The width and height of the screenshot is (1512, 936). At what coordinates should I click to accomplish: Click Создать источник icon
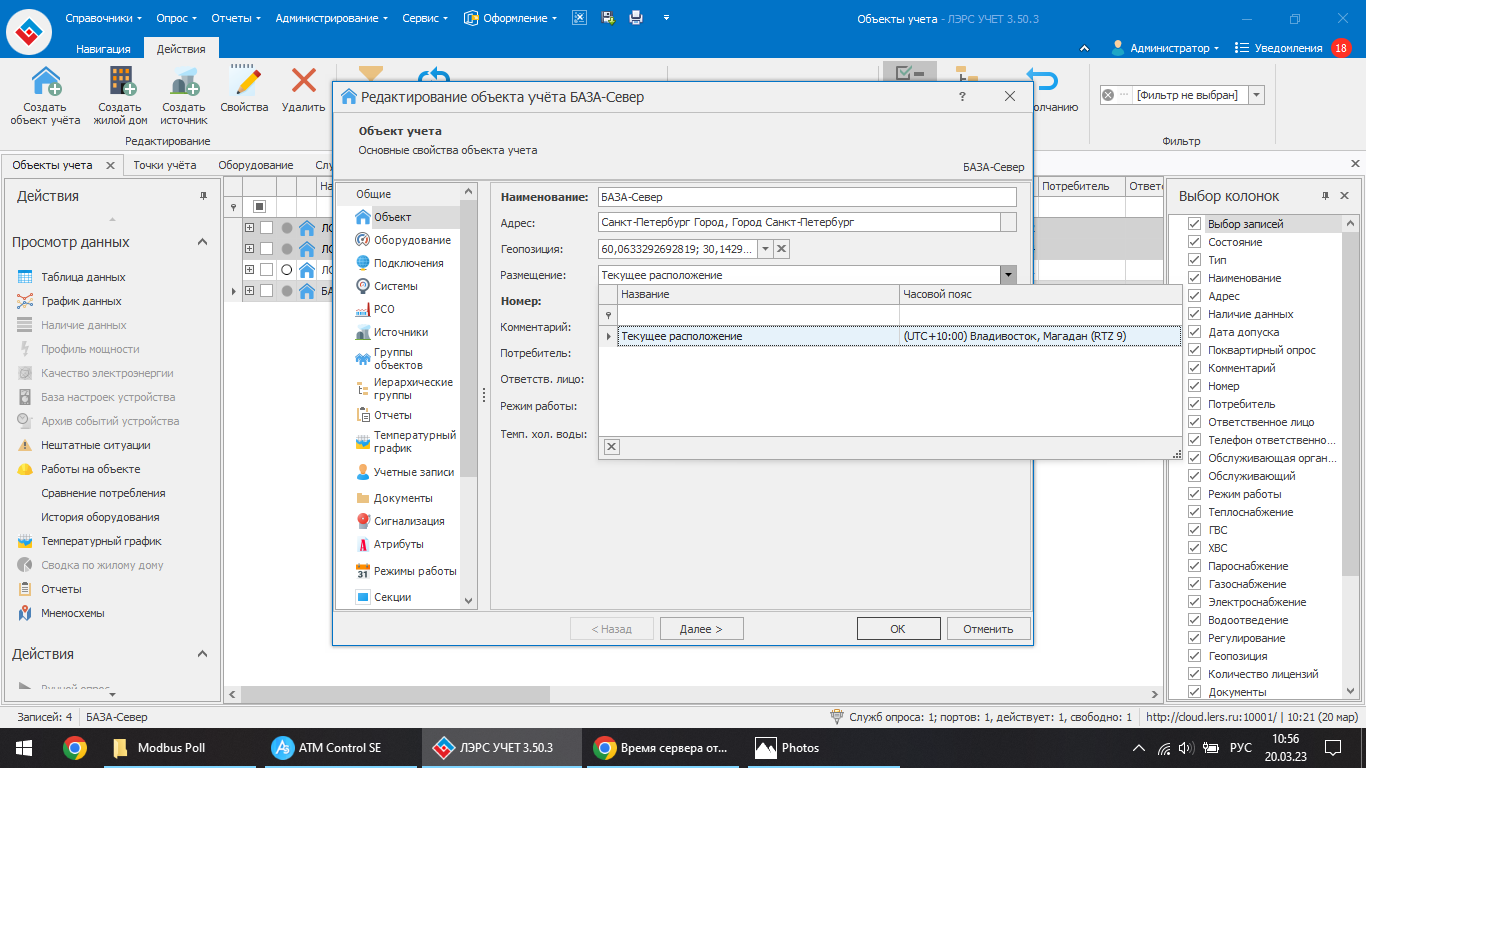point(185,81)
